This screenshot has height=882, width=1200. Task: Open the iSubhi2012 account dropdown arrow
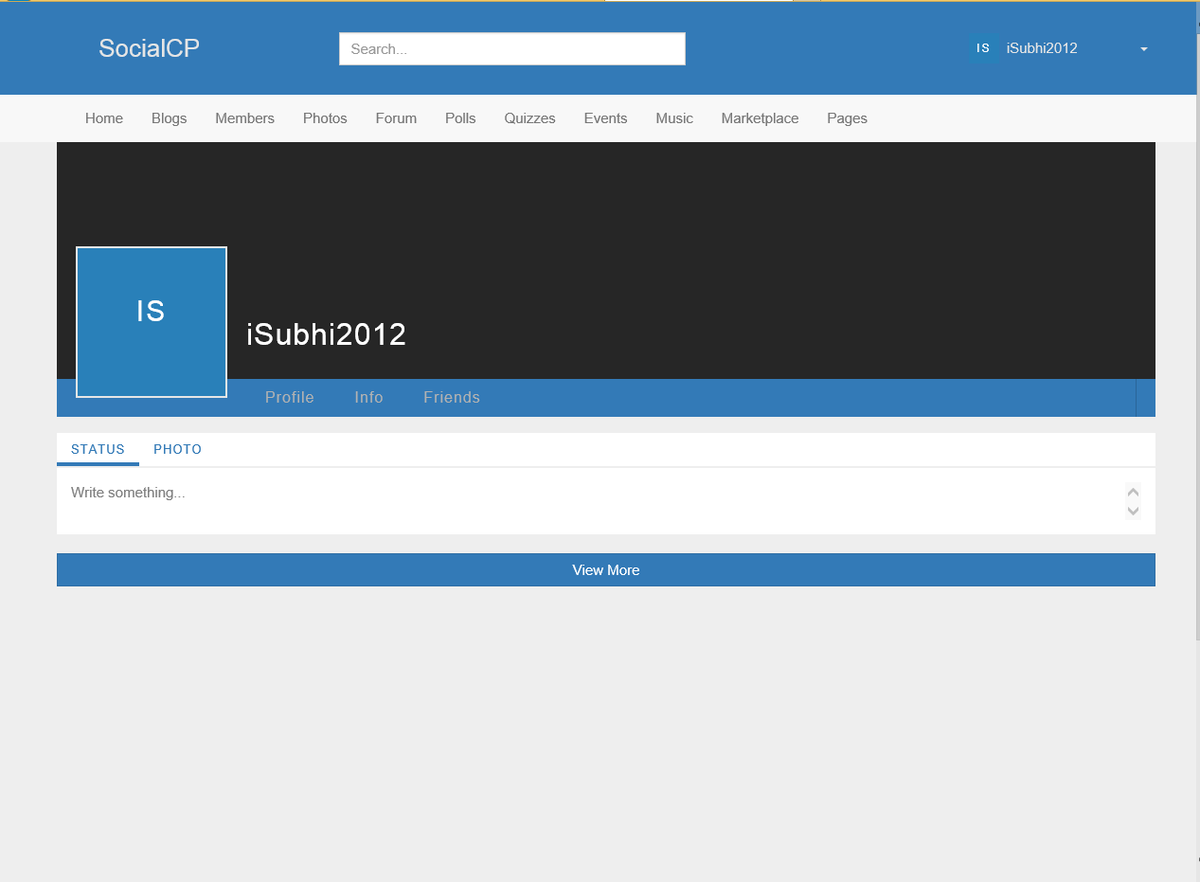[x=1143, y=48]
